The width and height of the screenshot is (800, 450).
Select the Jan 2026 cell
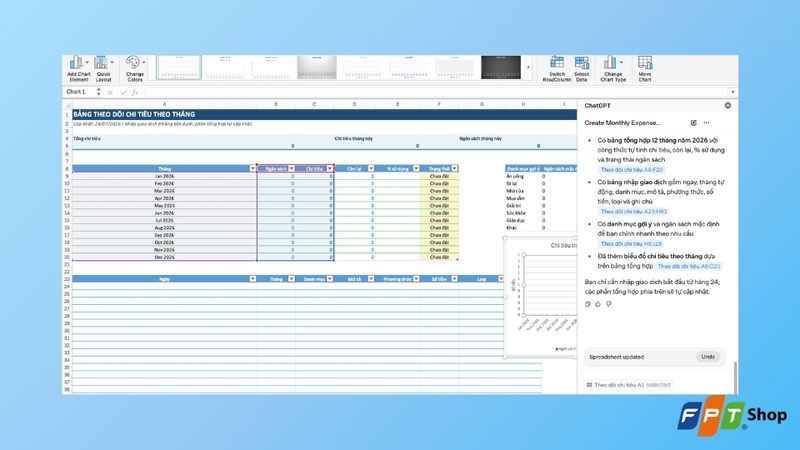click(164, 176)
